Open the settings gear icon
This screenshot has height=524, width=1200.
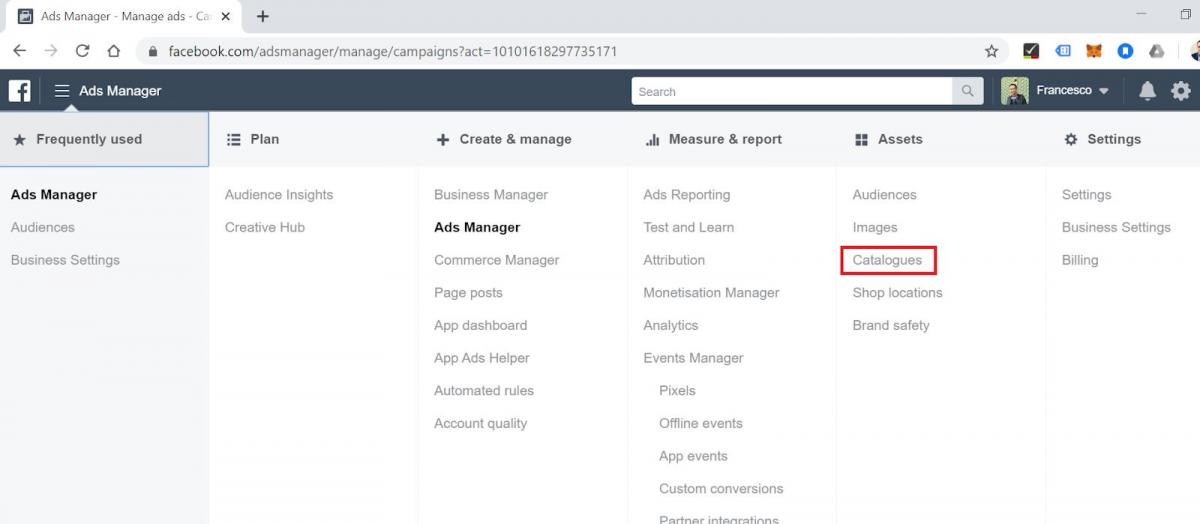click(x=1181, y=91)
